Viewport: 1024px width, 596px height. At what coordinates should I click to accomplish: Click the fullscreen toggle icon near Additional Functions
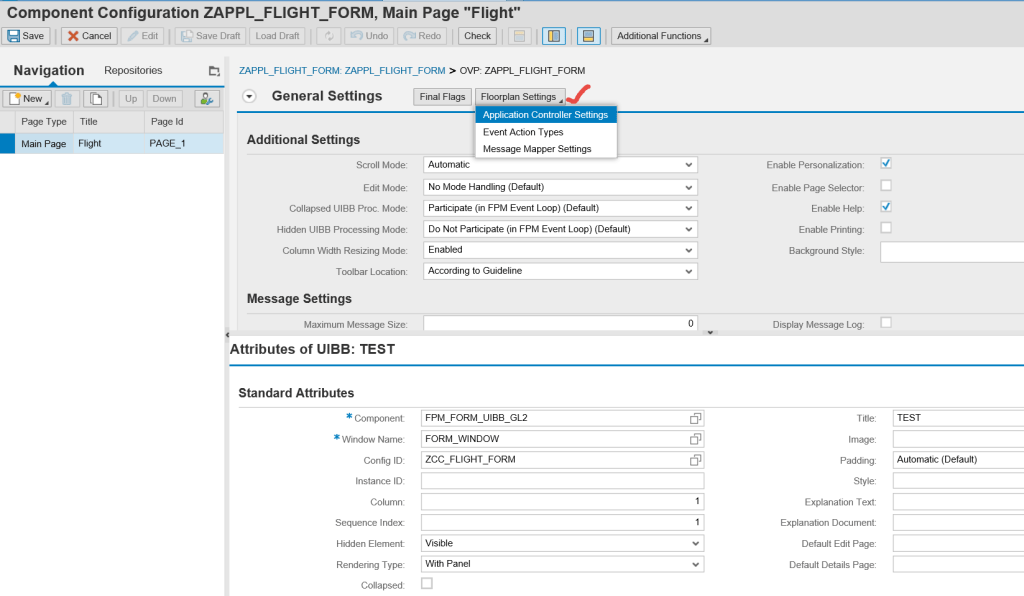[588, 35]
